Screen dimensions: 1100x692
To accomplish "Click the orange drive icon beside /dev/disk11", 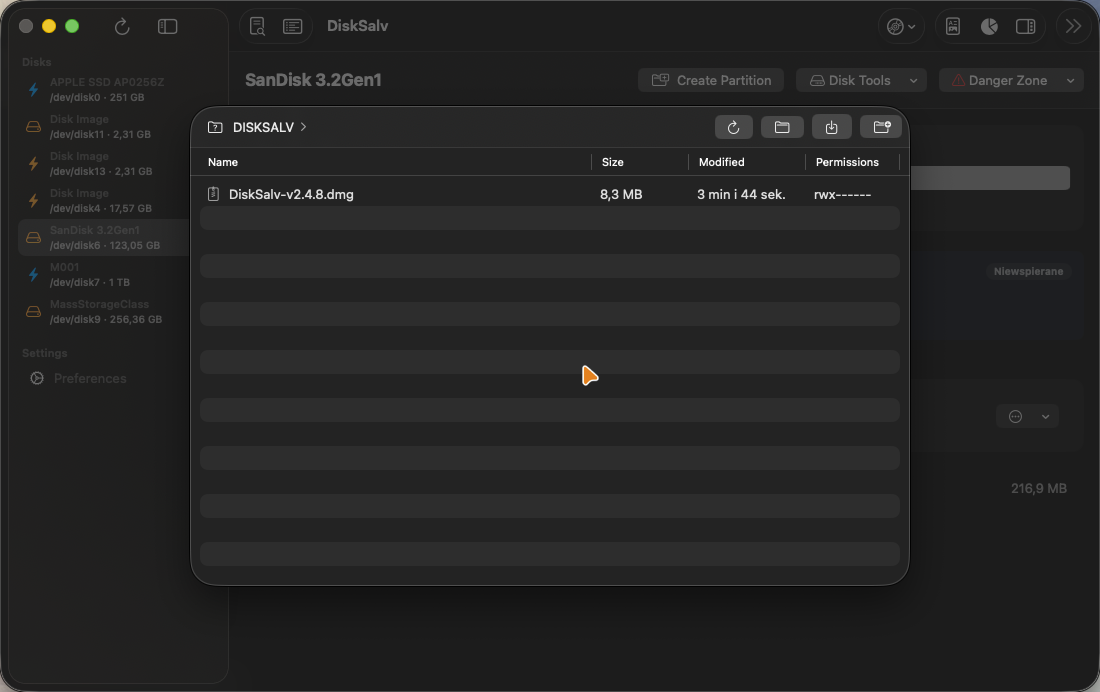I will pyautogui.click(x=33, y=127).
